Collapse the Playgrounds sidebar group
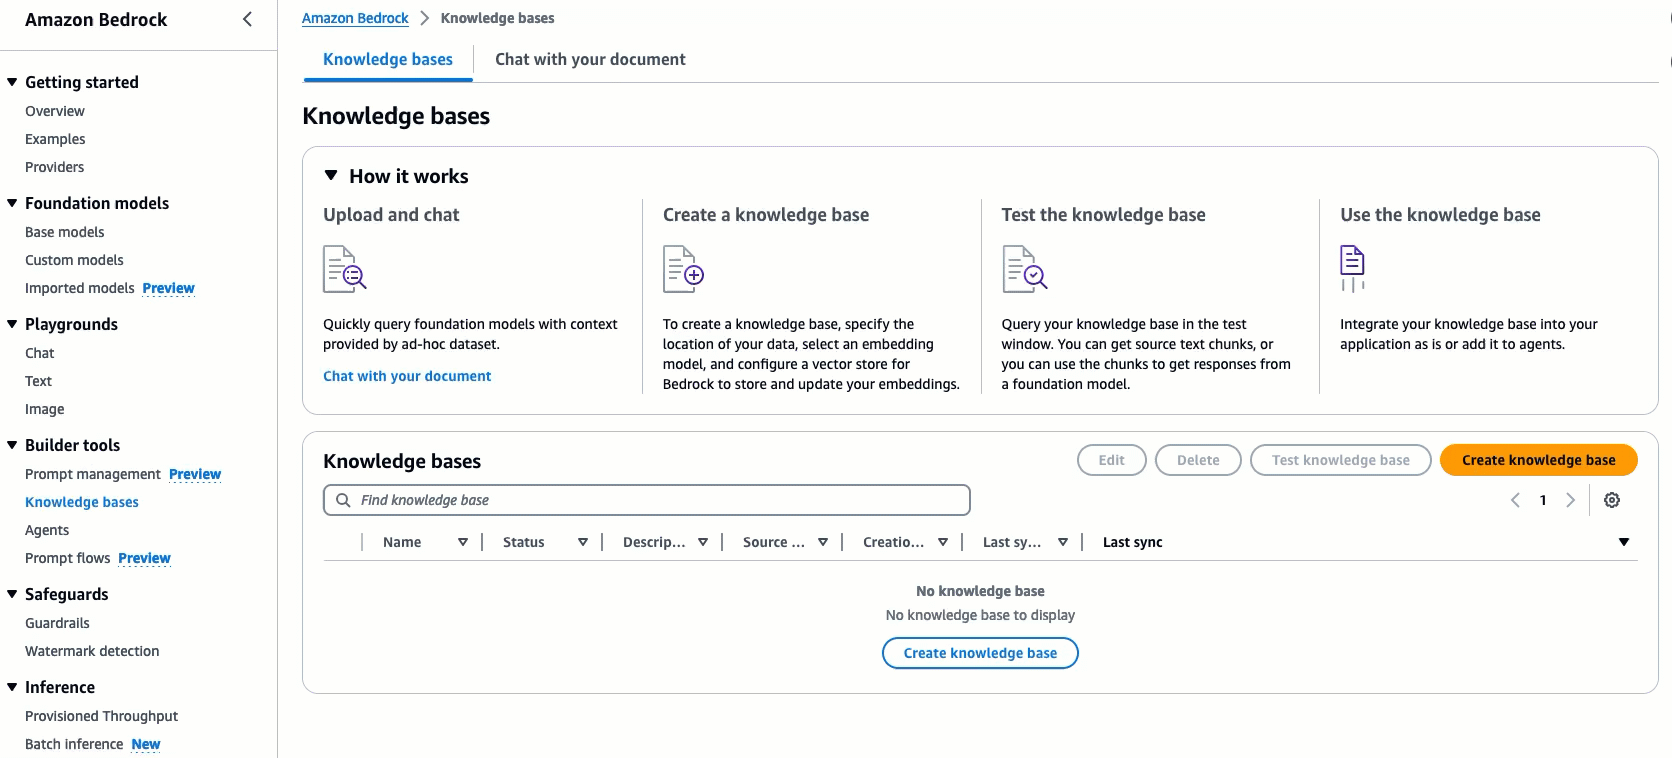1672x758 pixels. tap(12, 324)
